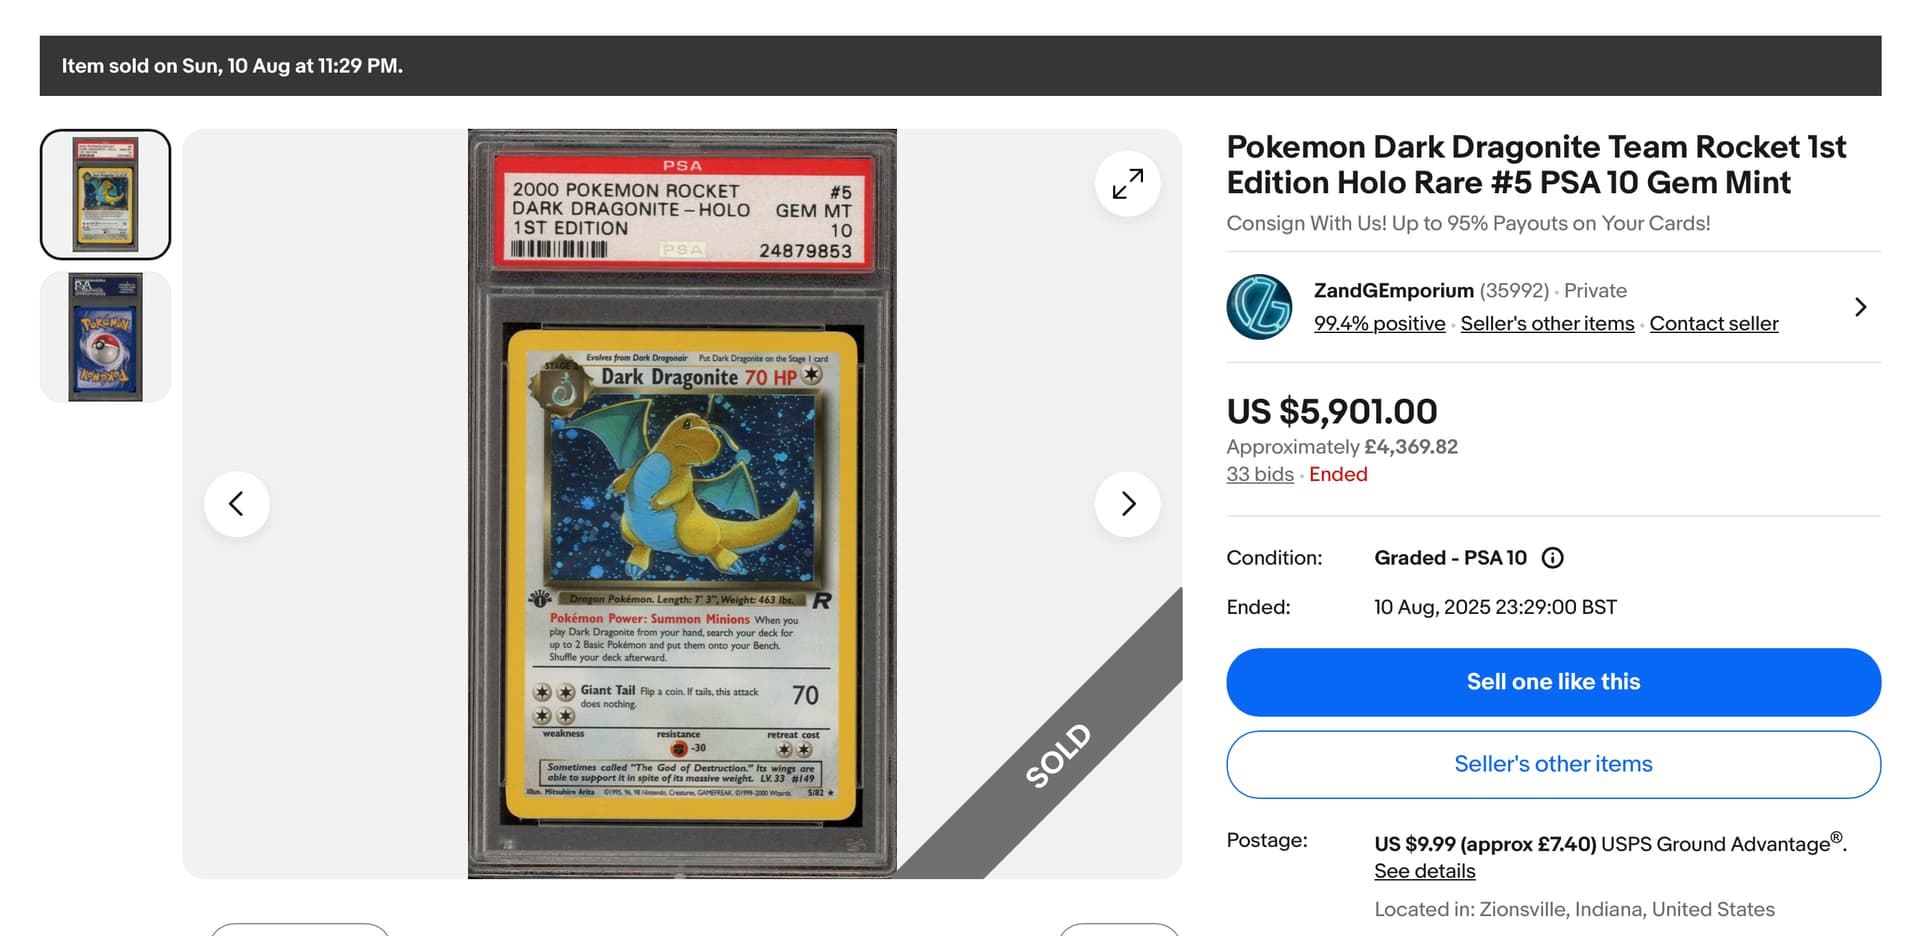The height and width of the screenshot is (936, 1920).
Task: Open the full-screen image expand icon
Action: 1127,184
